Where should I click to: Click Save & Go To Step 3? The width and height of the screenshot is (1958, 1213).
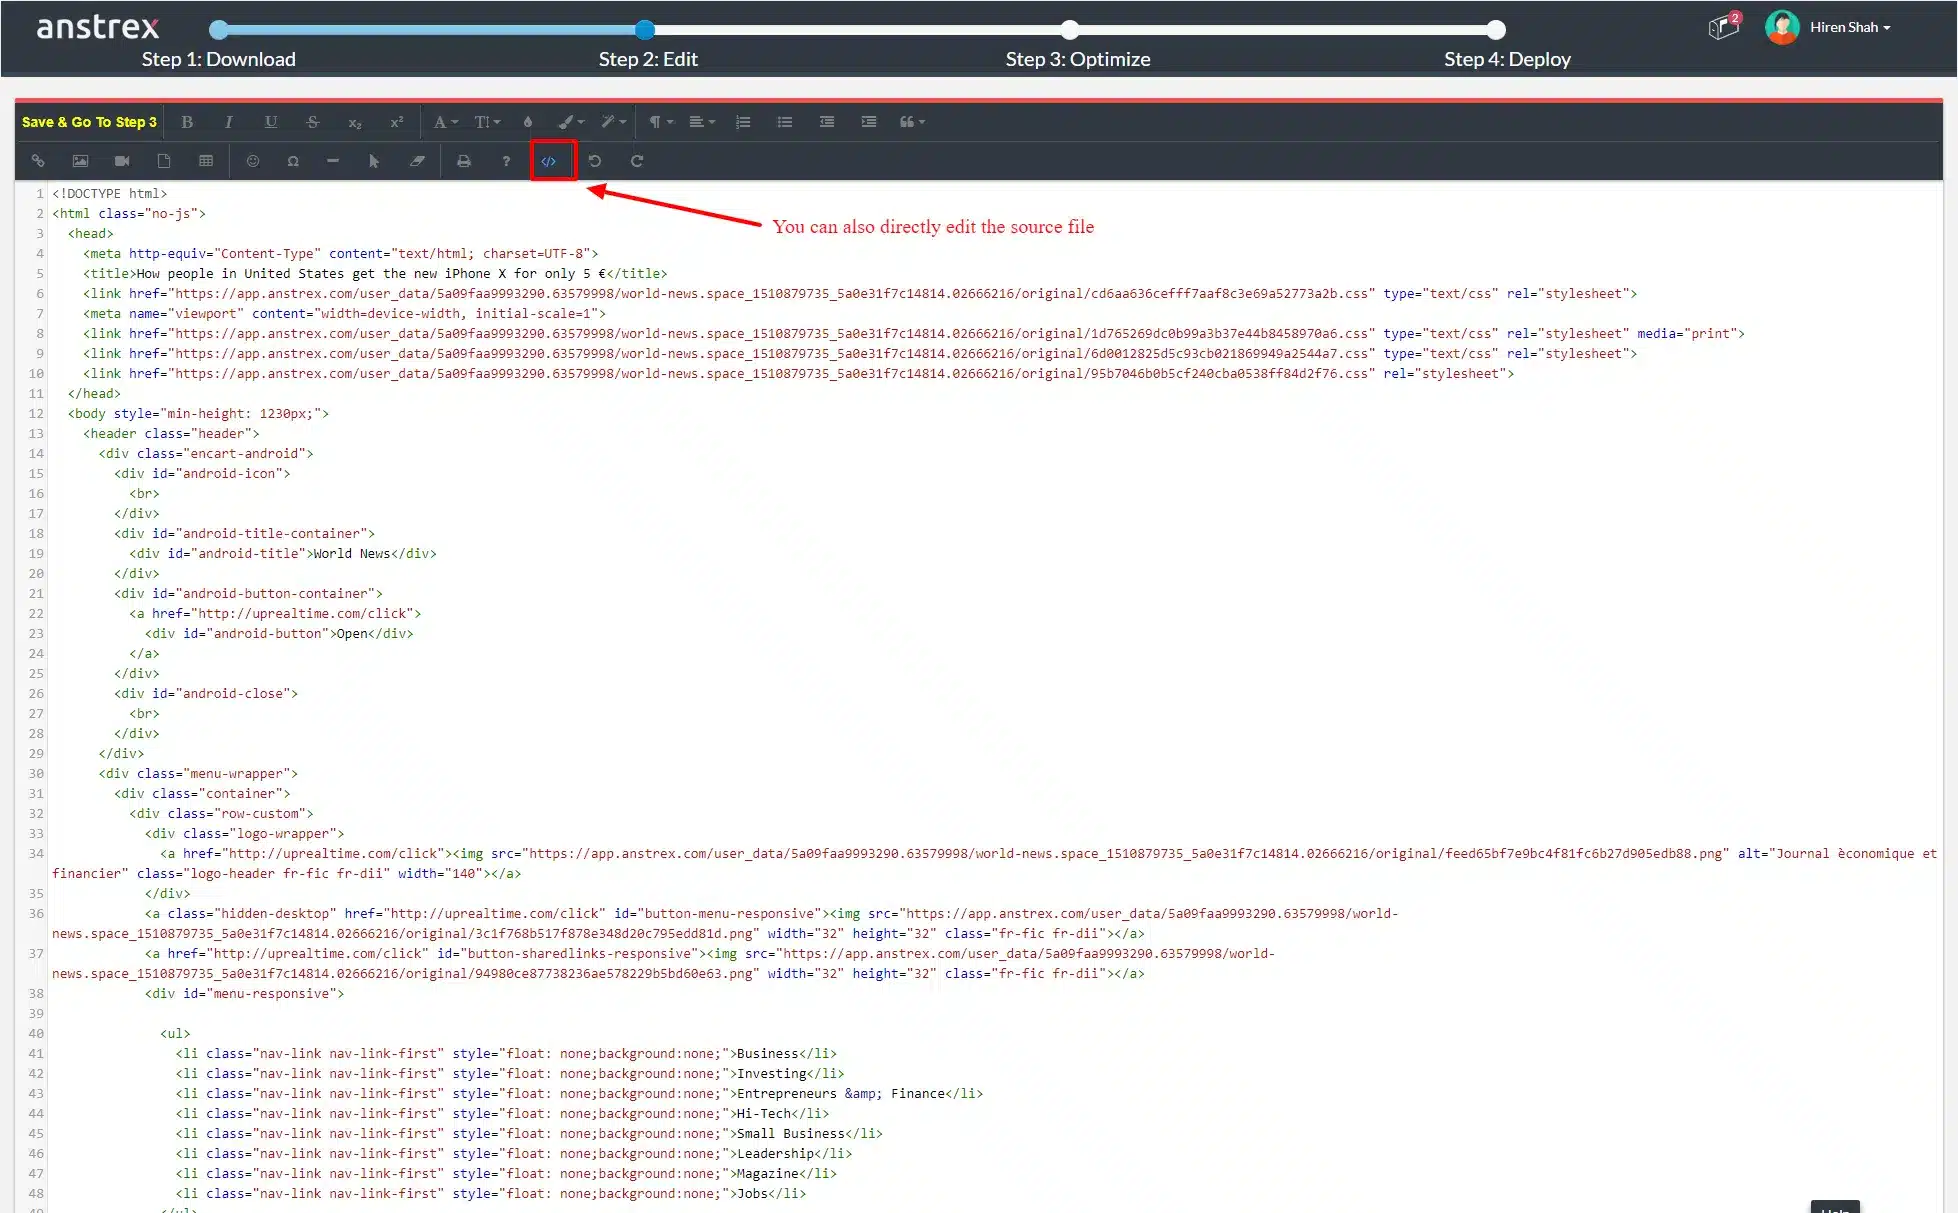pyautogui.click(x=89, y=122)
